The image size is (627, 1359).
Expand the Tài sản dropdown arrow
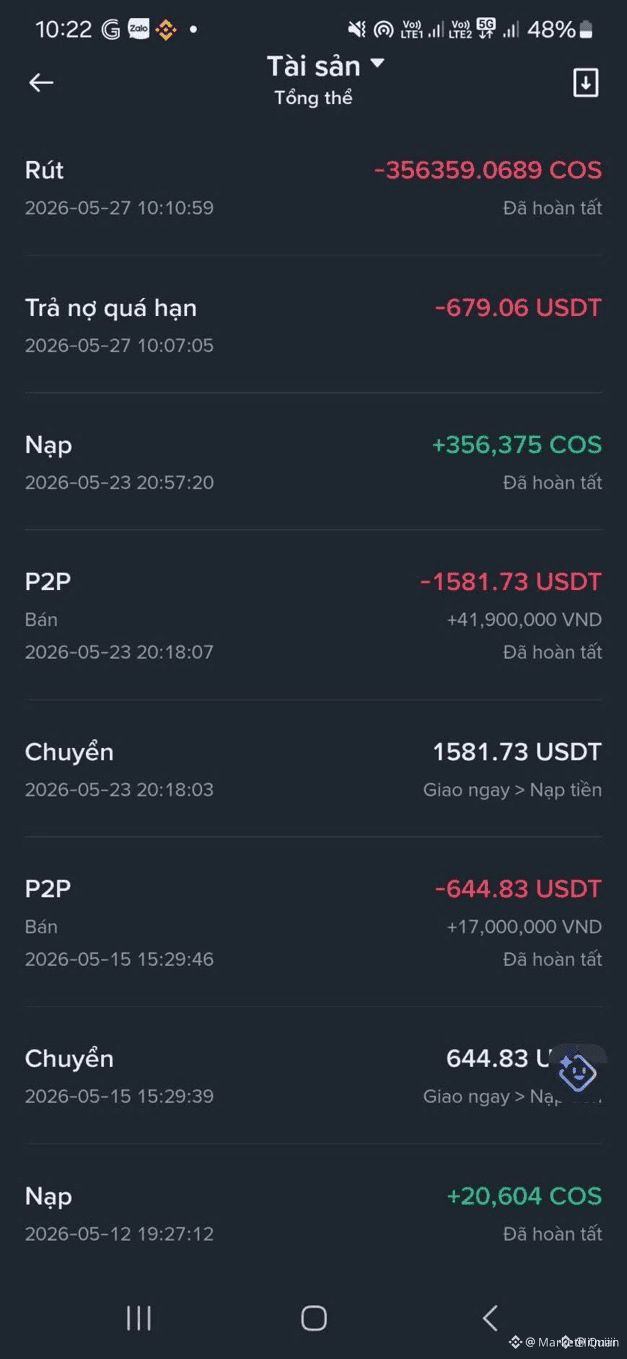377,64
